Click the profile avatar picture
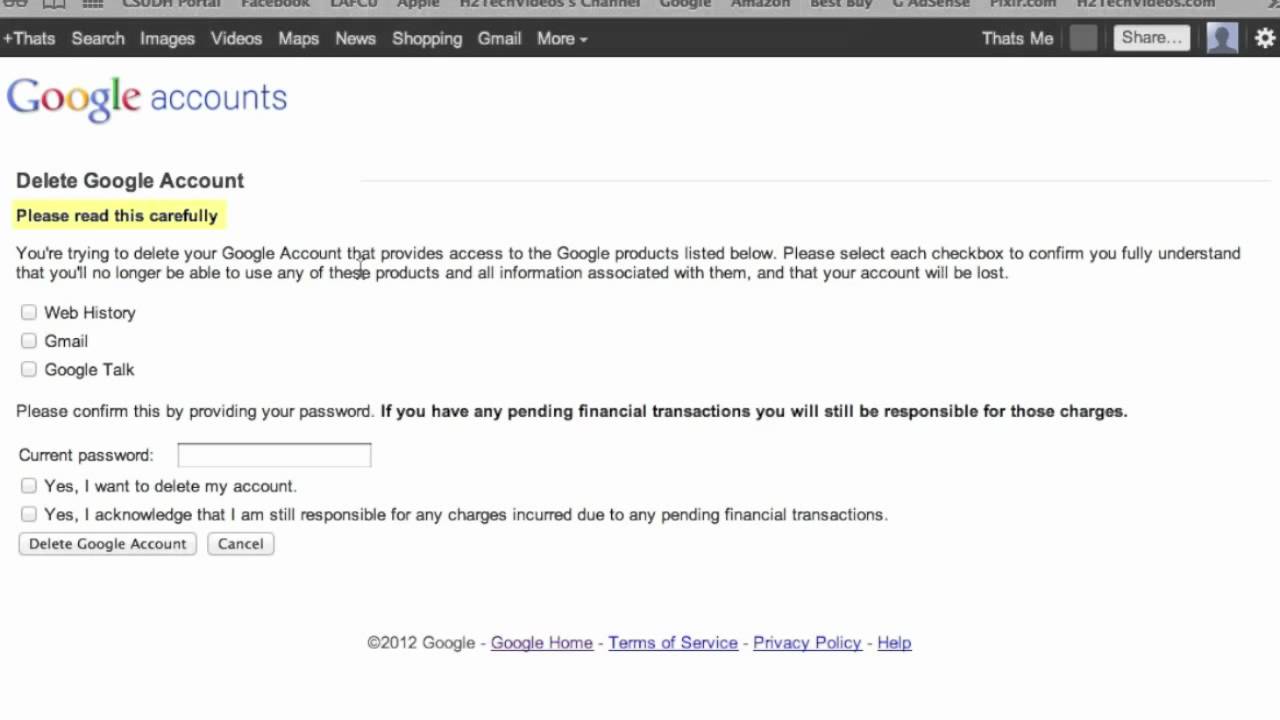The width and height of the screenshot is (1280, 720). coord(1222,39)
